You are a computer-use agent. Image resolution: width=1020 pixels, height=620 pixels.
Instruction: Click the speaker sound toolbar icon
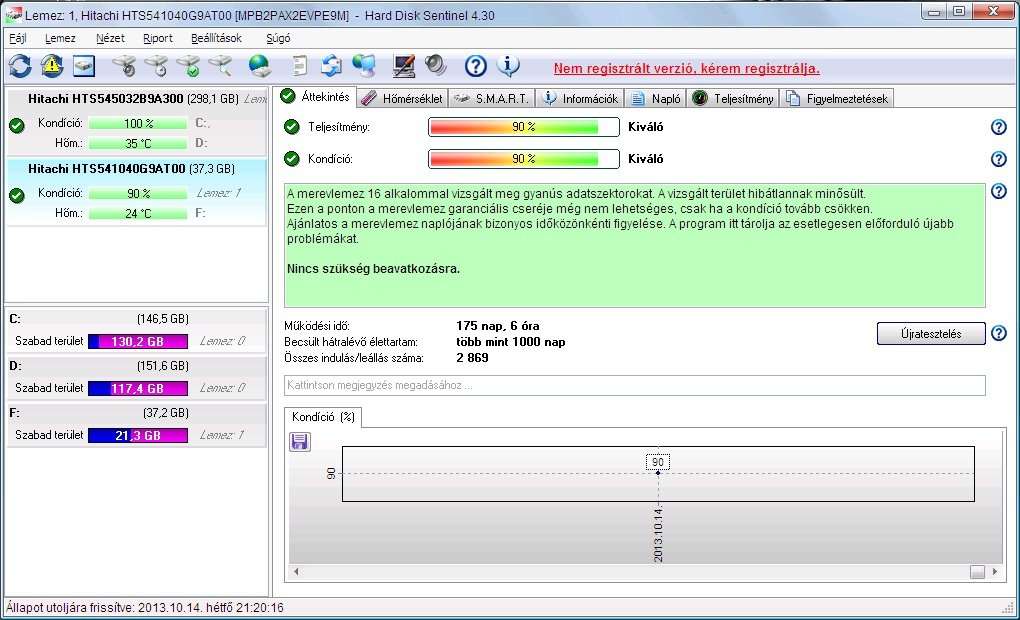[x=436, y=66]
